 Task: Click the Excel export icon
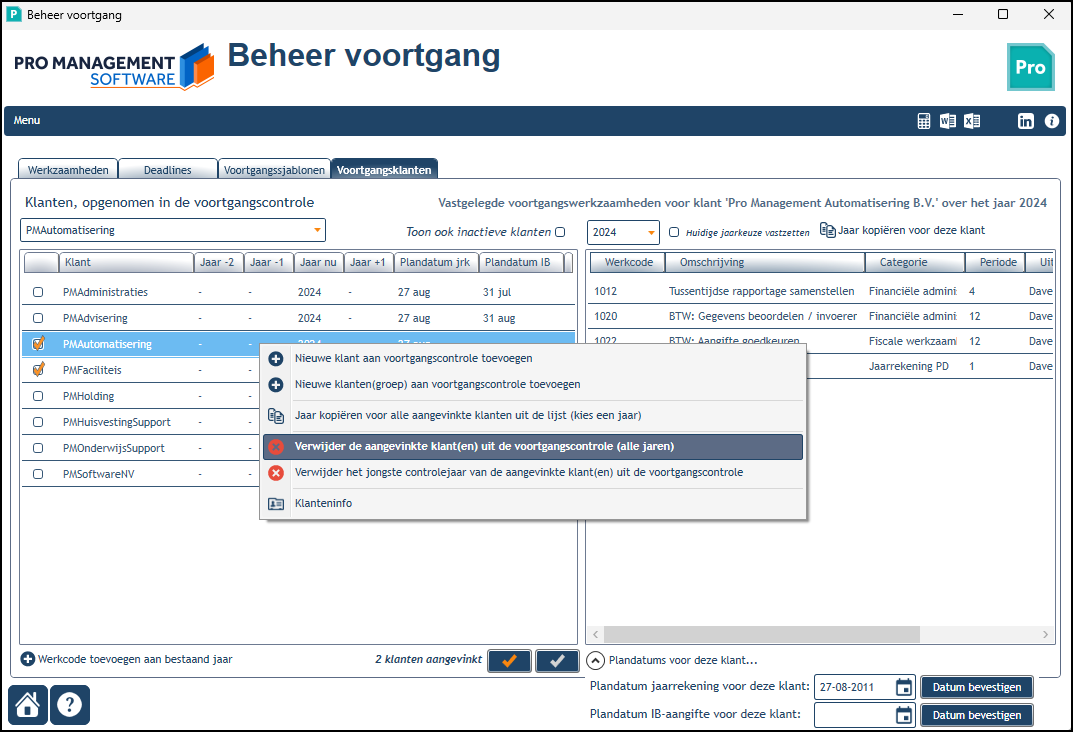(972, 121)
